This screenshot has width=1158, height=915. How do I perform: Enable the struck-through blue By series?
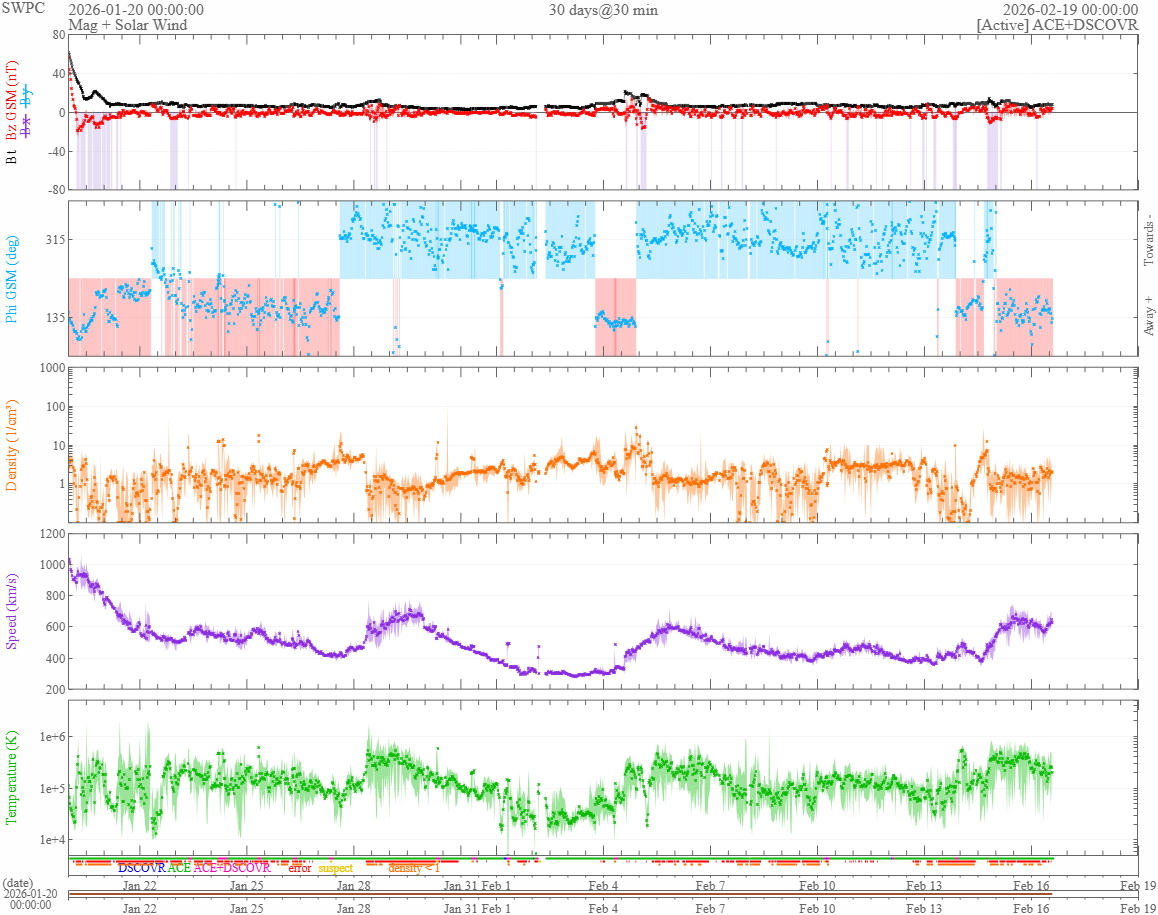point(27,97)
